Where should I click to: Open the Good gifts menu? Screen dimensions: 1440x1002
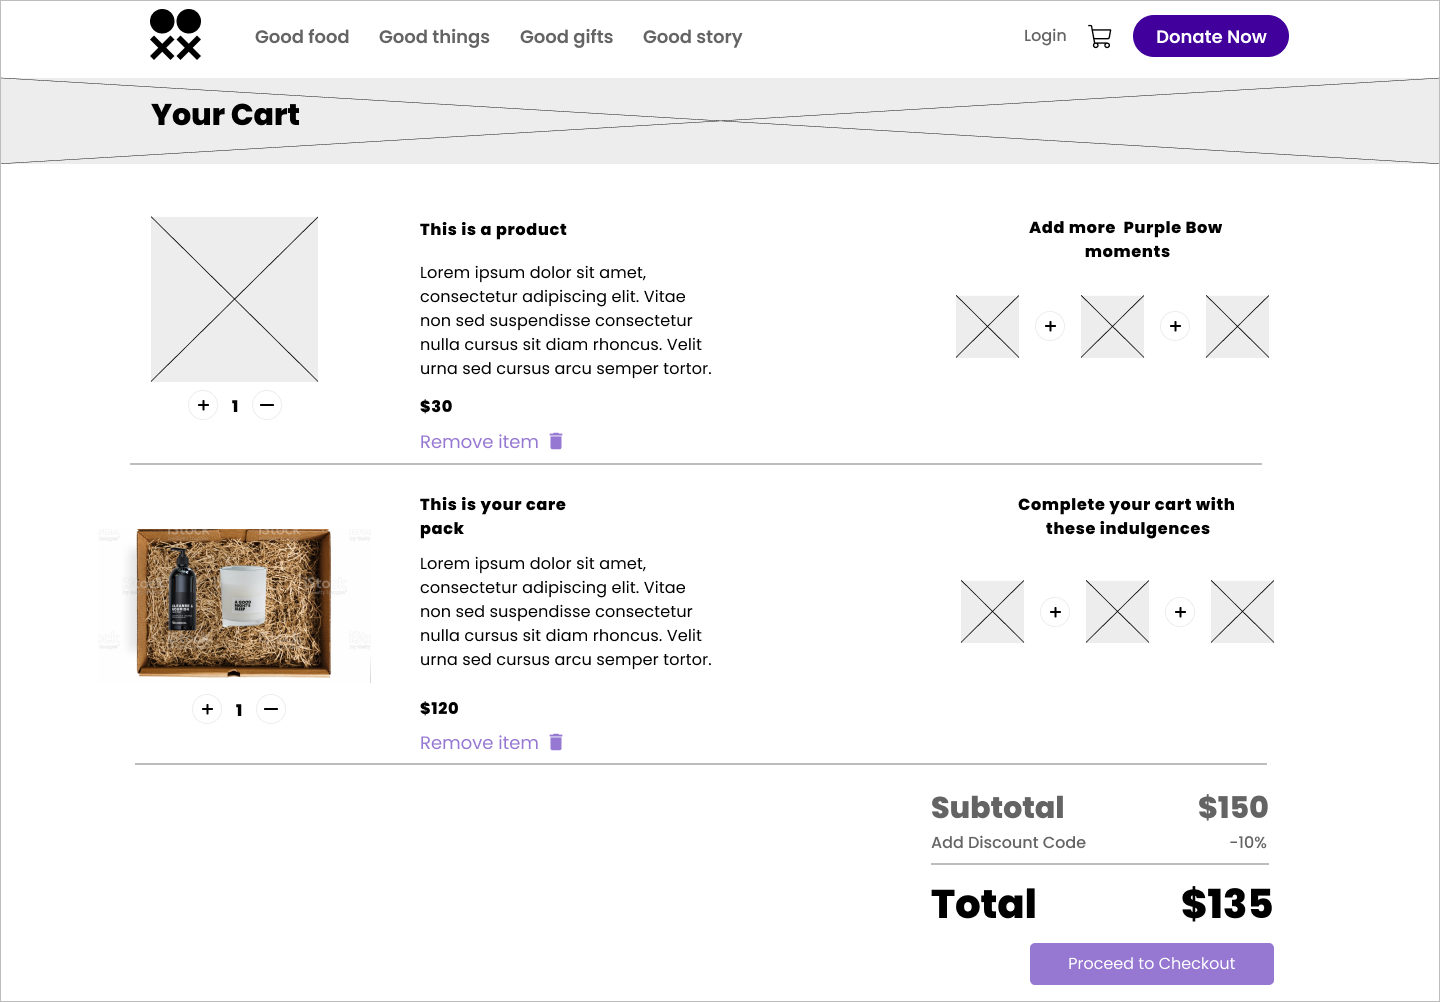click(566, 37)
